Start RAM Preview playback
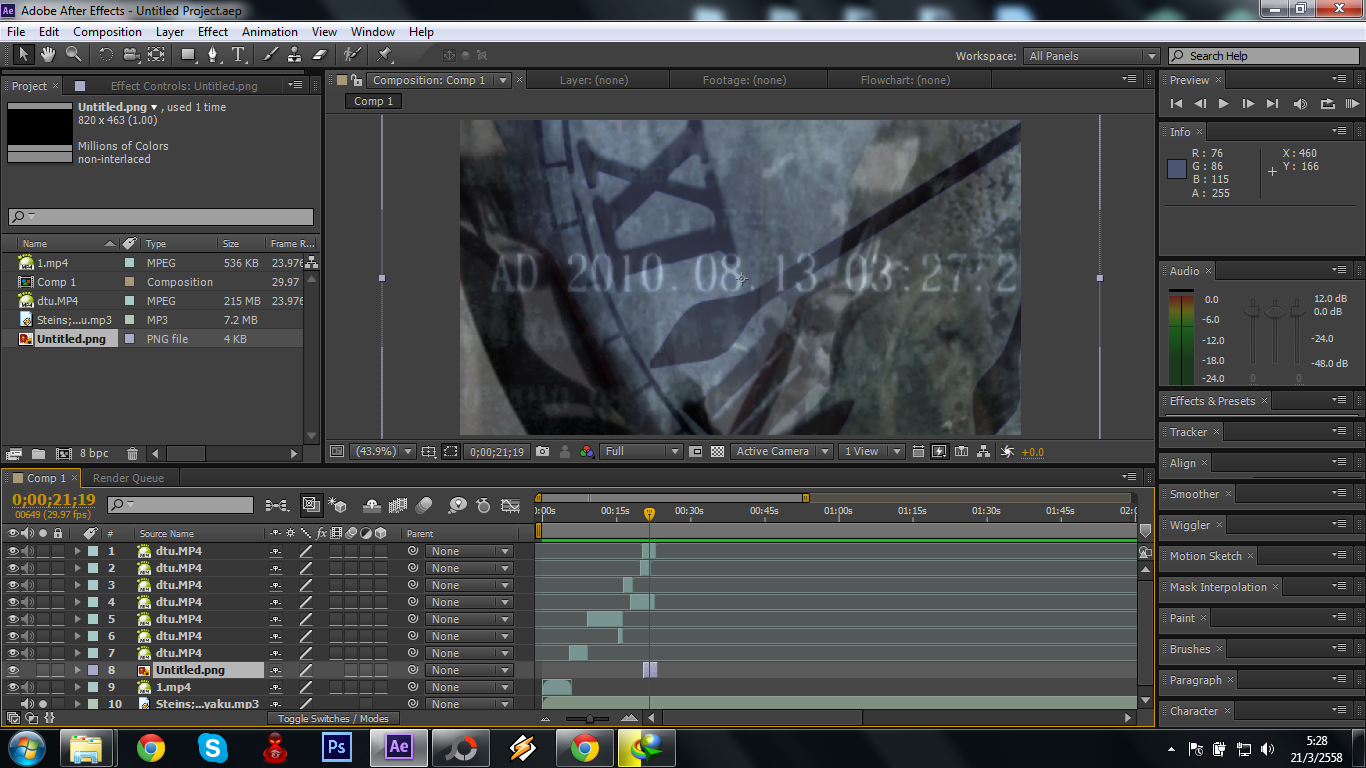This screenshot has height=768, width=1366. (x=1352, y=104)
